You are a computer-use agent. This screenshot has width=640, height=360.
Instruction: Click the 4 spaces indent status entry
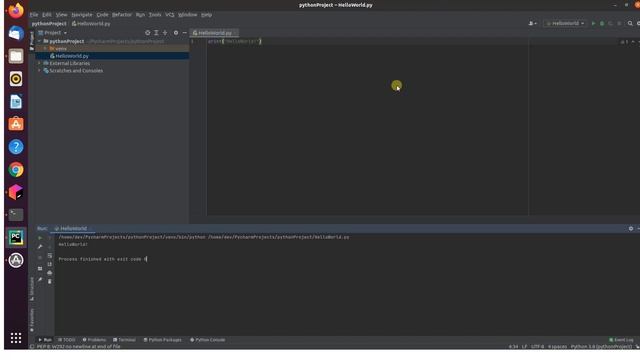click(557, 347)
